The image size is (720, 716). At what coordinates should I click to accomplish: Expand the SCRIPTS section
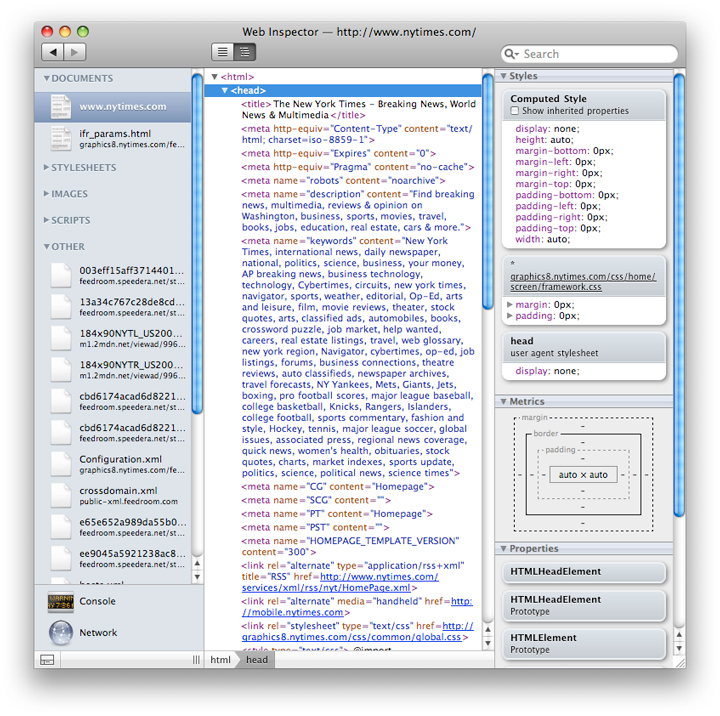[46, 220]
